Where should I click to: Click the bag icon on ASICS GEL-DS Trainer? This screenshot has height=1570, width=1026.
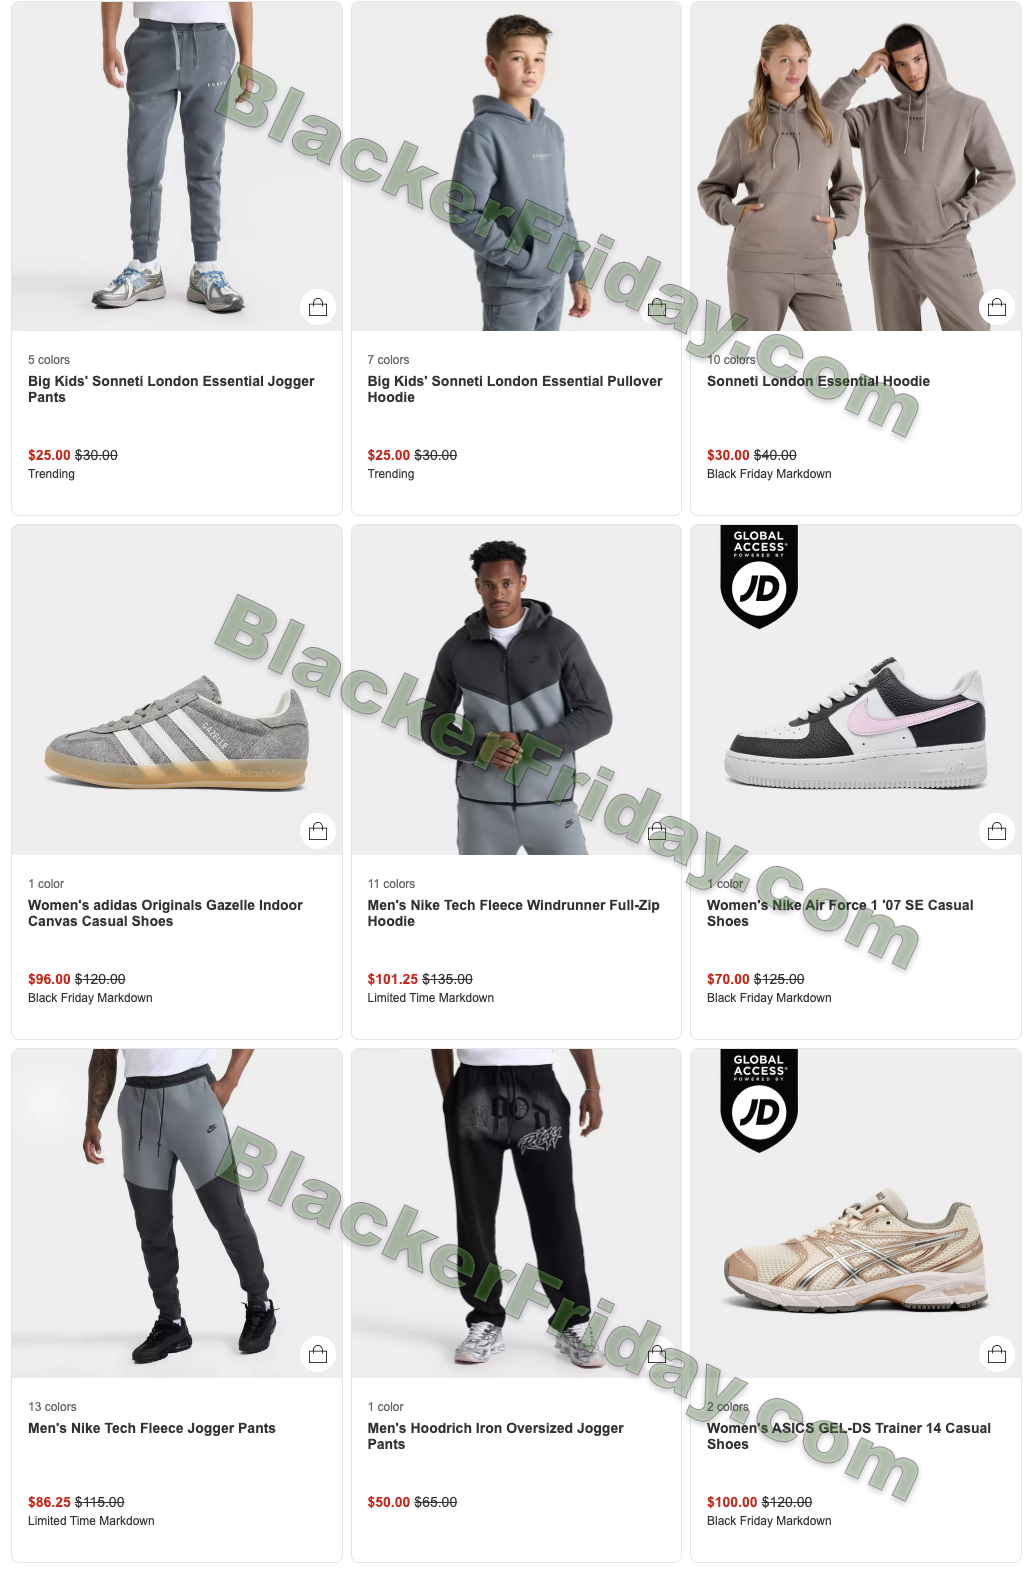pos(997,1354)
